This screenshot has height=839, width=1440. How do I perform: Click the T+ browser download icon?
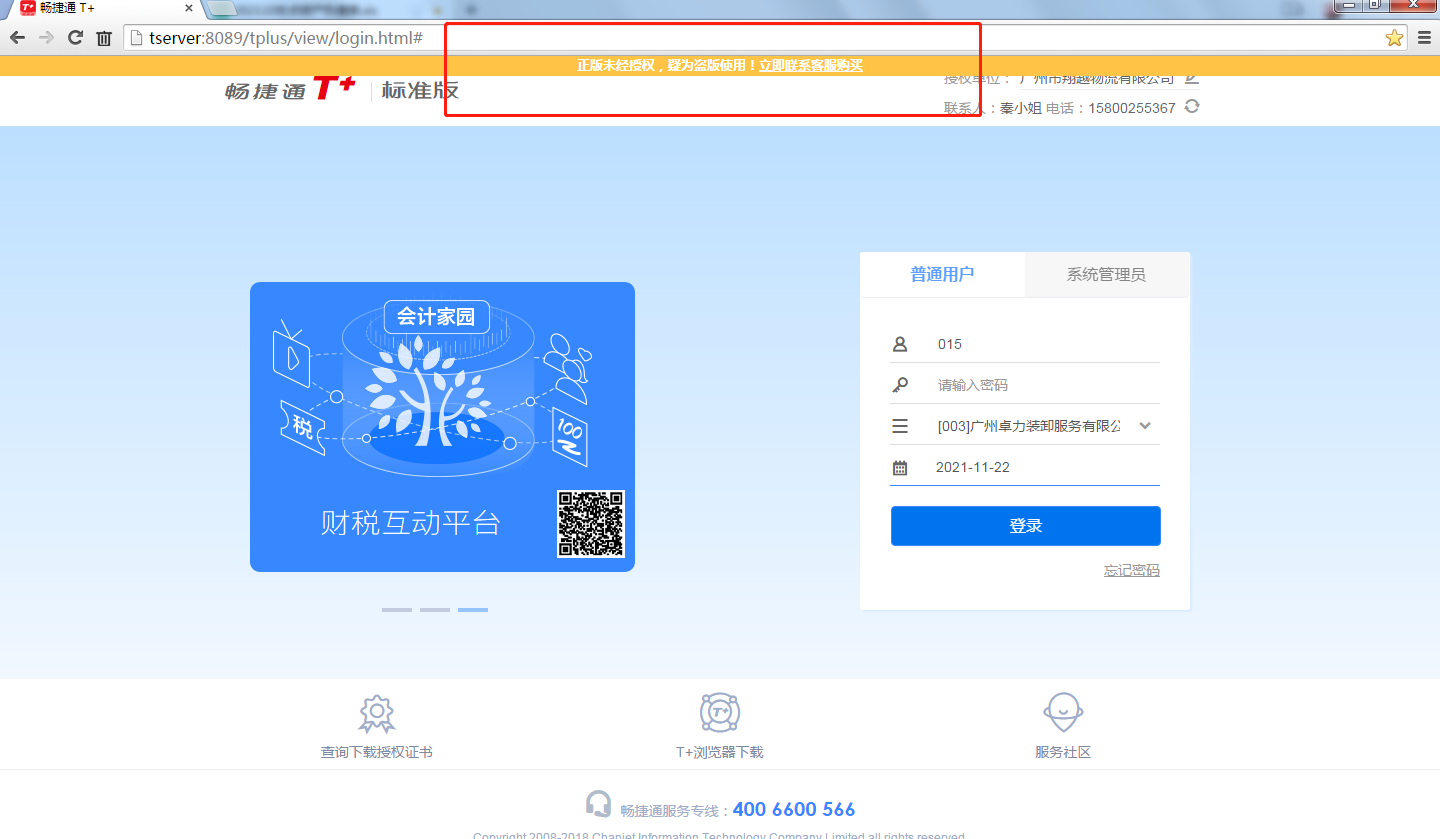(x=720, y=713)
